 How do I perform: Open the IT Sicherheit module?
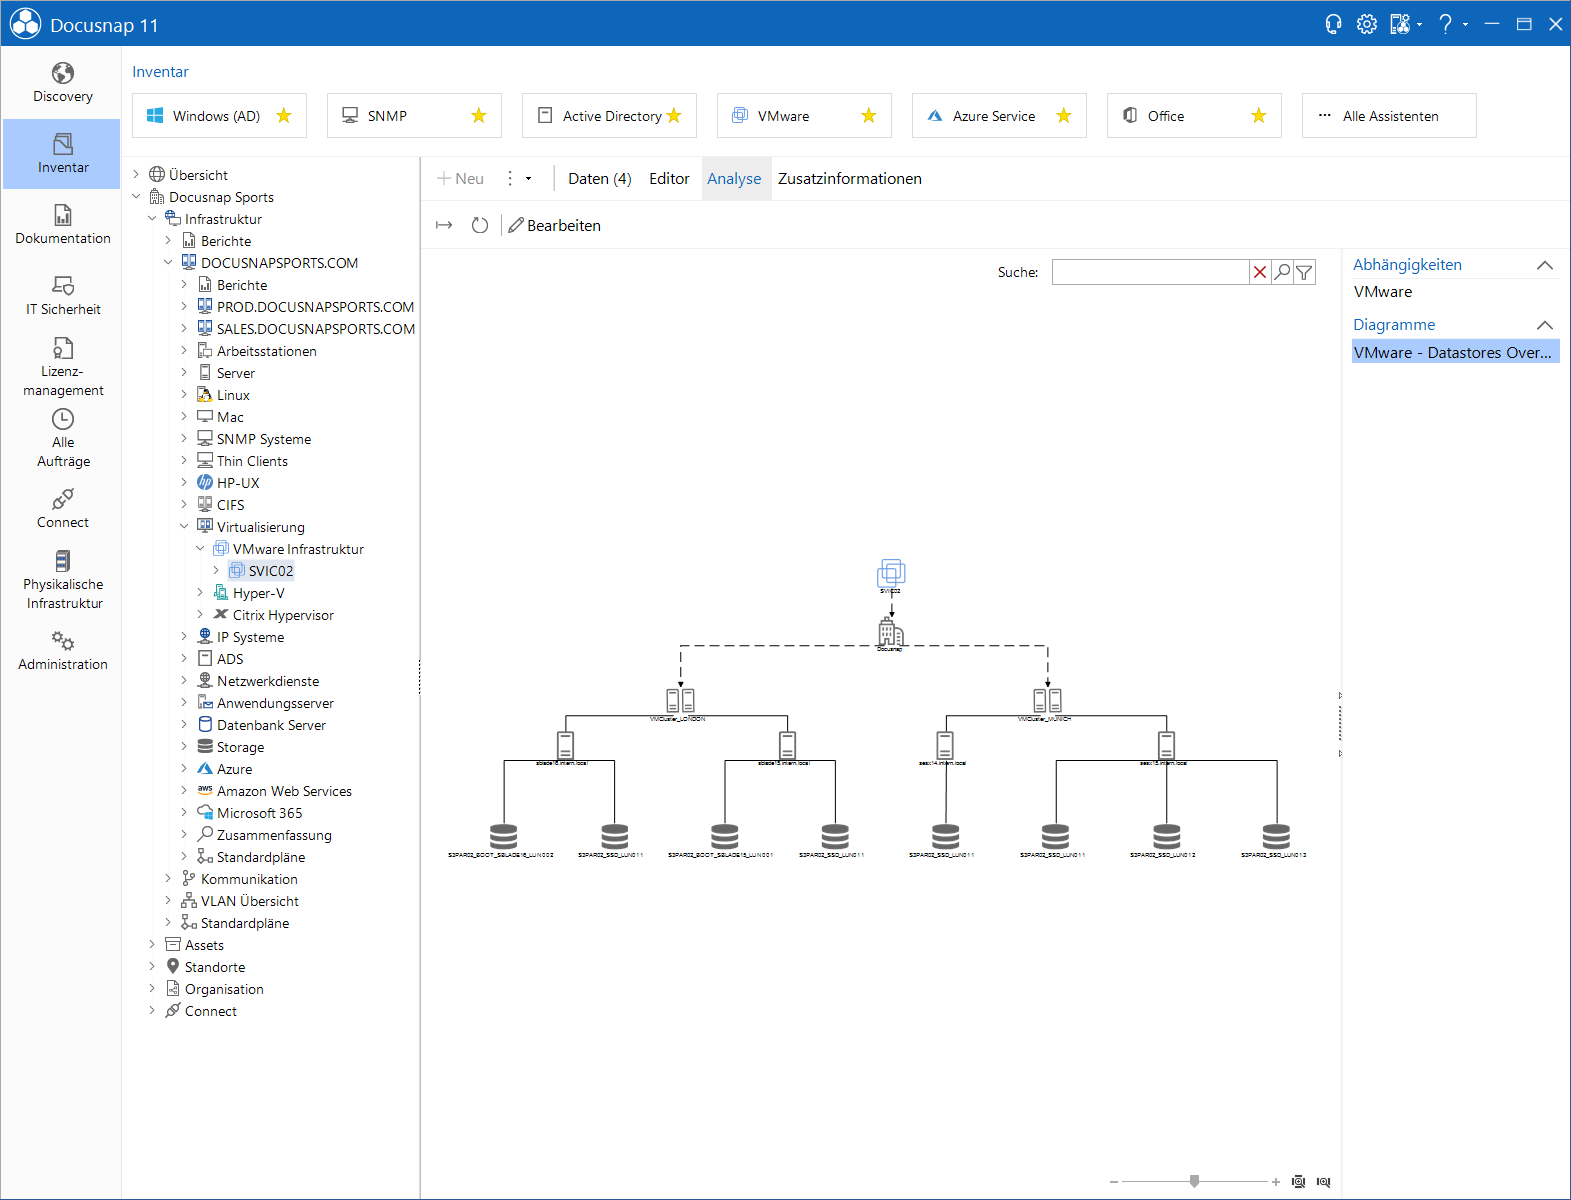point(62,296)
